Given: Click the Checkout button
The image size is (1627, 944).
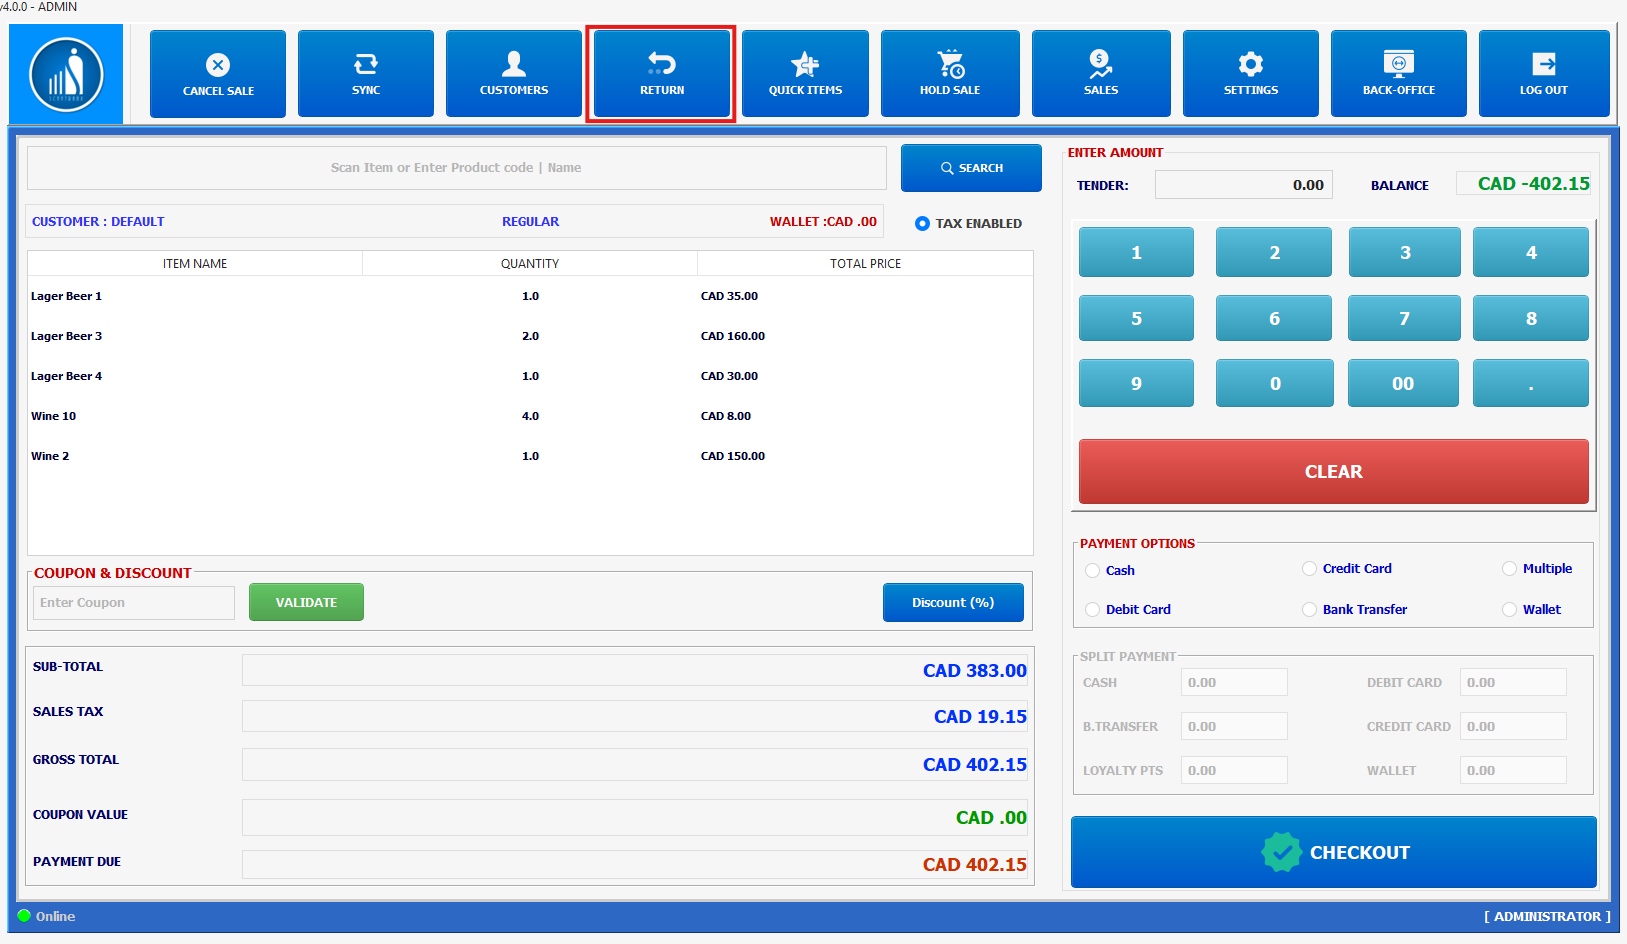Looking at the screenshot, I should 1333,852.
